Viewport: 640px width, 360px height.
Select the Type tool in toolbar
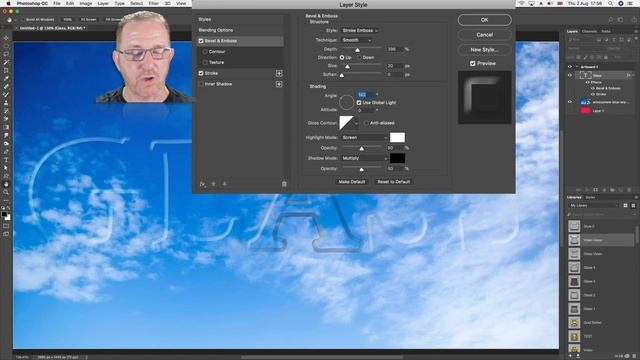[x=6, y=160]
